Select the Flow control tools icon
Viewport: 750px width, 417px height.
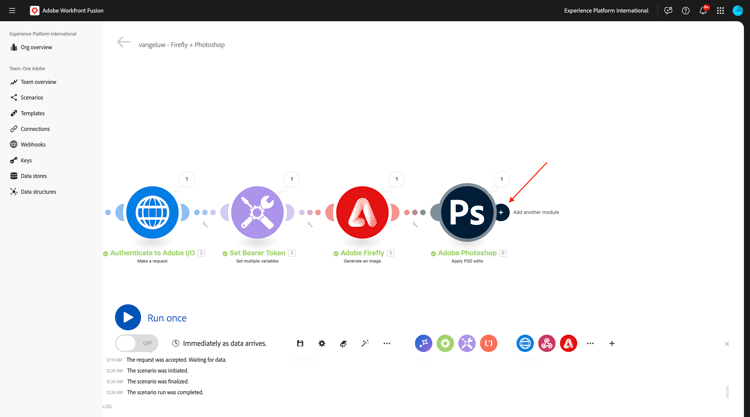(423, 343)
